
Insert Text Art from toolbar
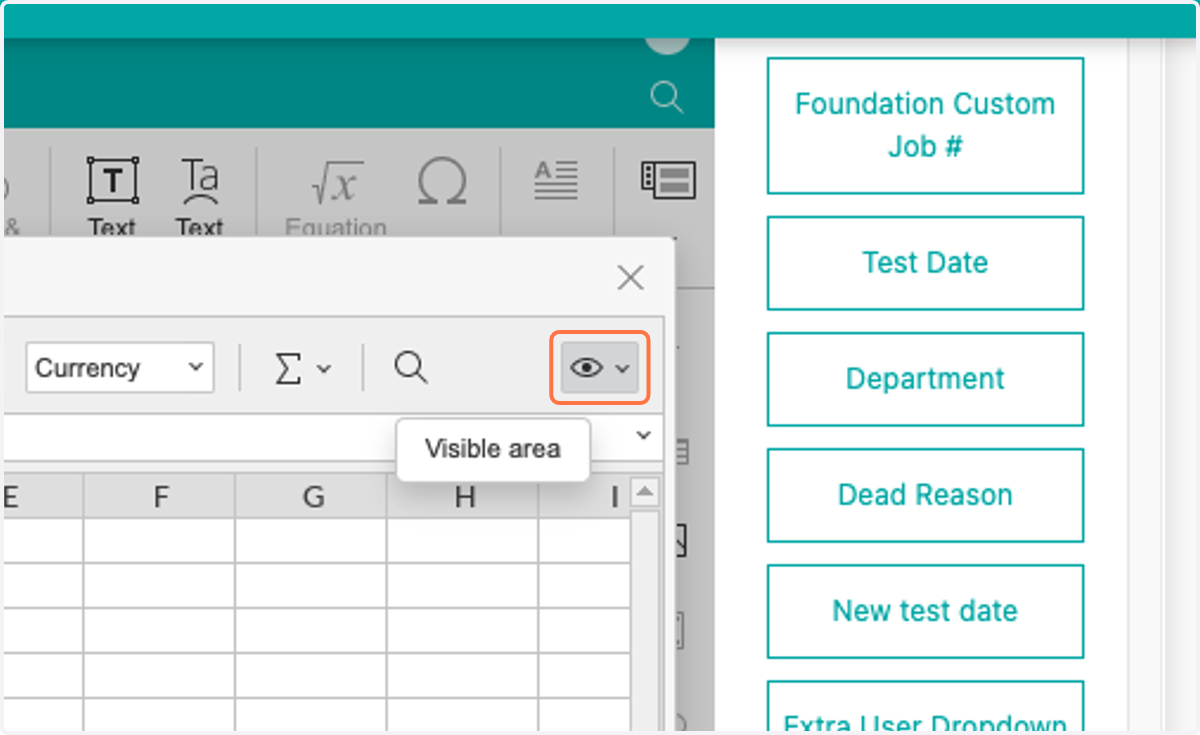pyautogui.click(x=200, y=197)
